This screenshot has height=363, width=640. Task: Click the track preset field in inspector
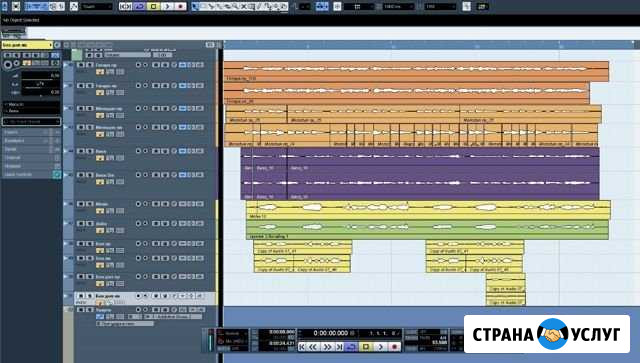pyautogui.click(x=31, y=121)
